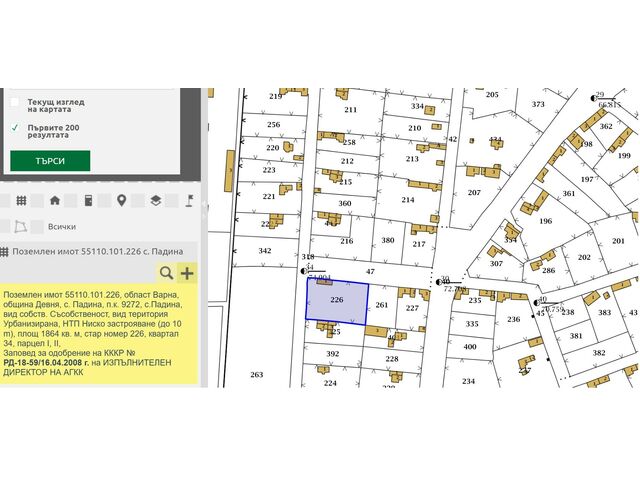Select the building unit door icon
Image resolution: width=640 pixels, height=480 pixels.
pos(88,200)
